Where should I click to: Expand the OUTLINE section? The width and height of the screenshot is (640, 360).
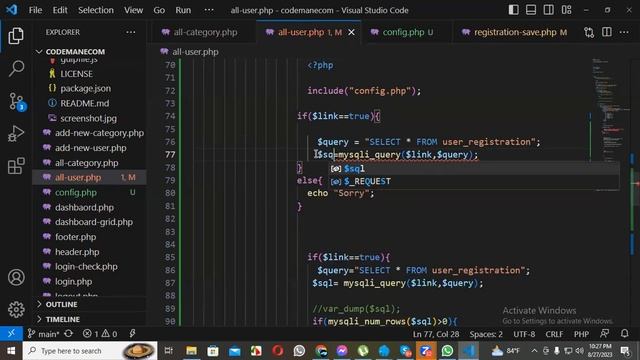89,304
